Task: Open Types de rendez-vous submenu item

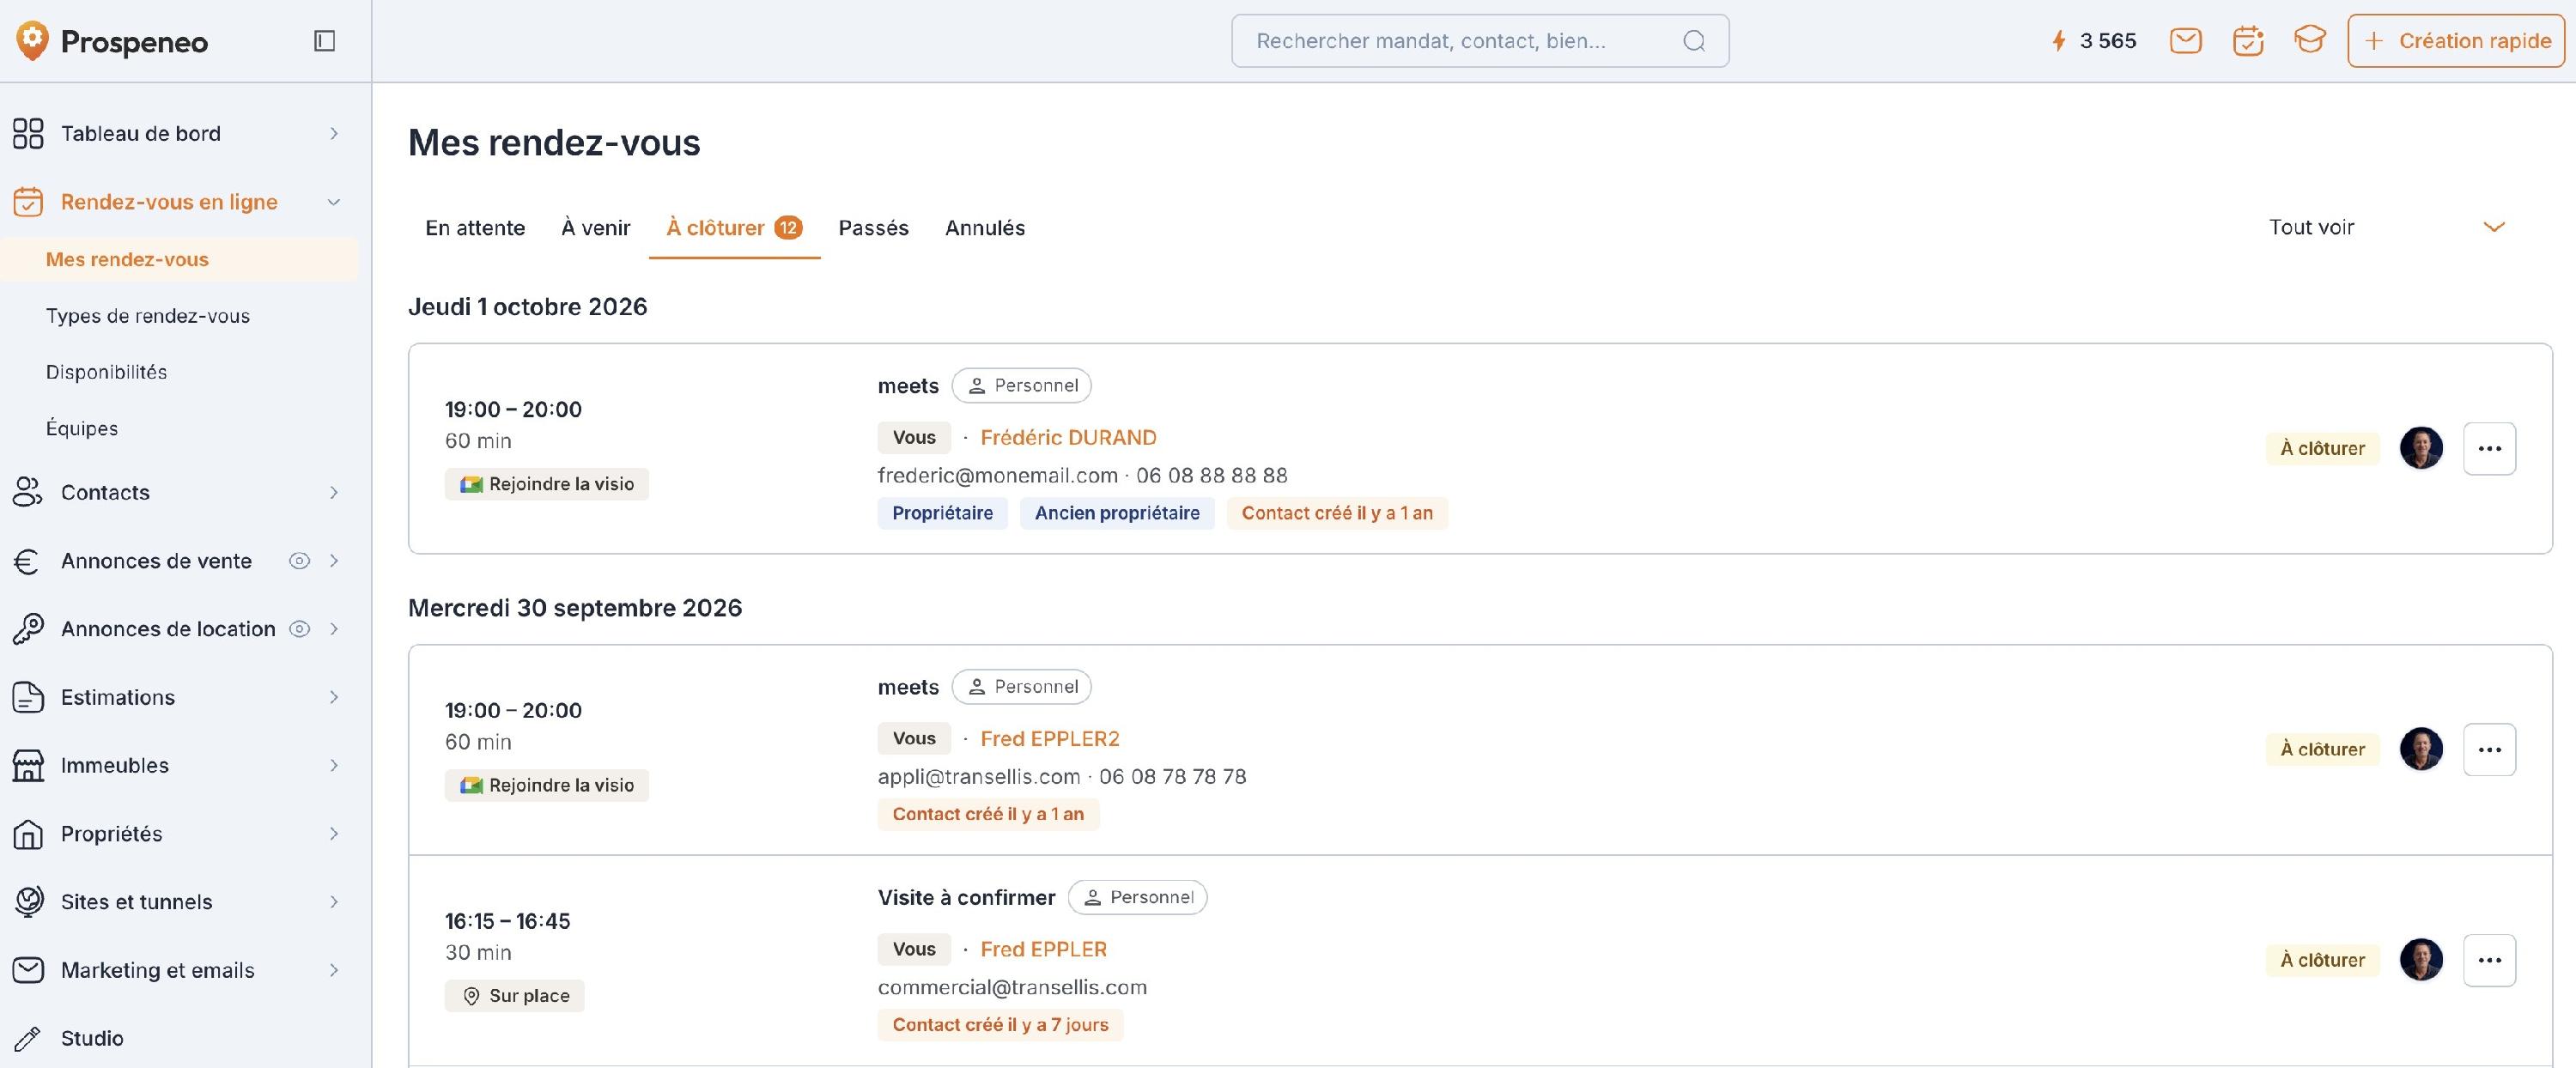Action: click(148, 316)
